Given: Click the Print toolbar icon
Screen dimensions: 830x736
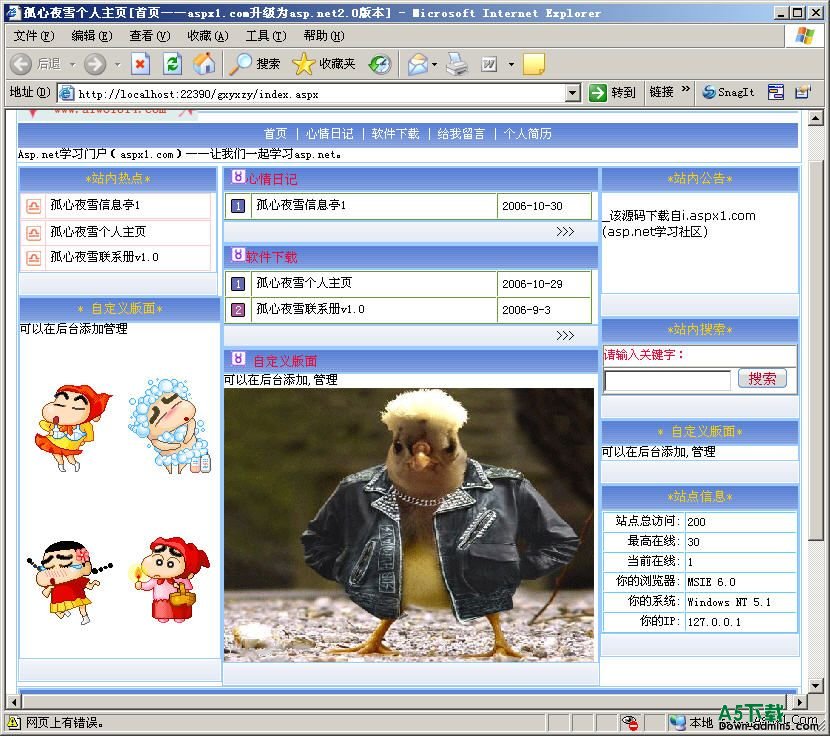Looking at the screenshot, I should [x=457, y=64].
